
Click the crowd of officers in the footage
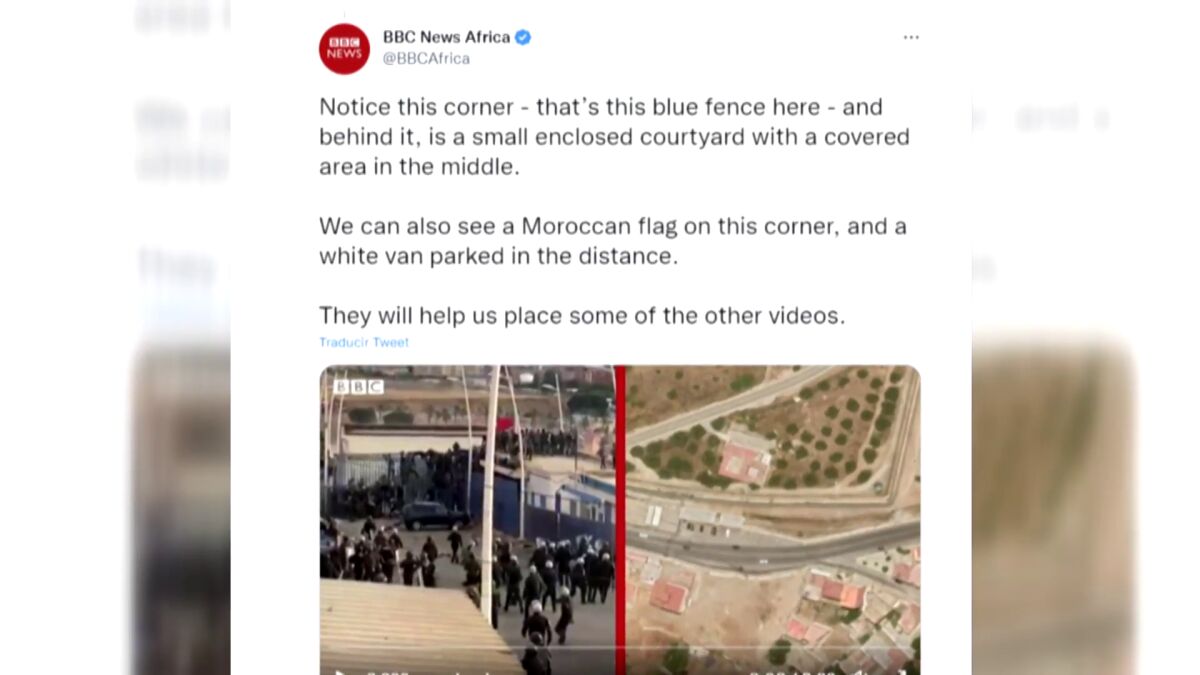470,575
